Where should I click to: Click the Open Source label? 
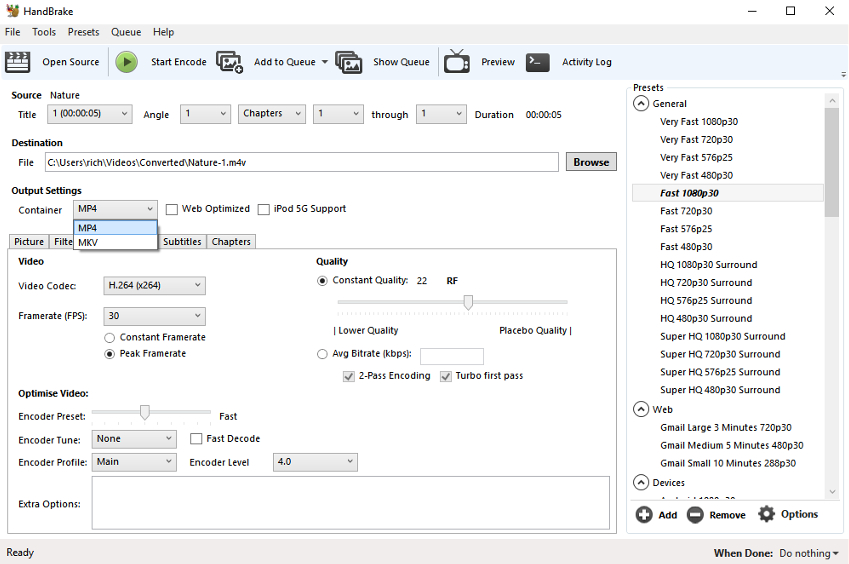coord(71,62)
